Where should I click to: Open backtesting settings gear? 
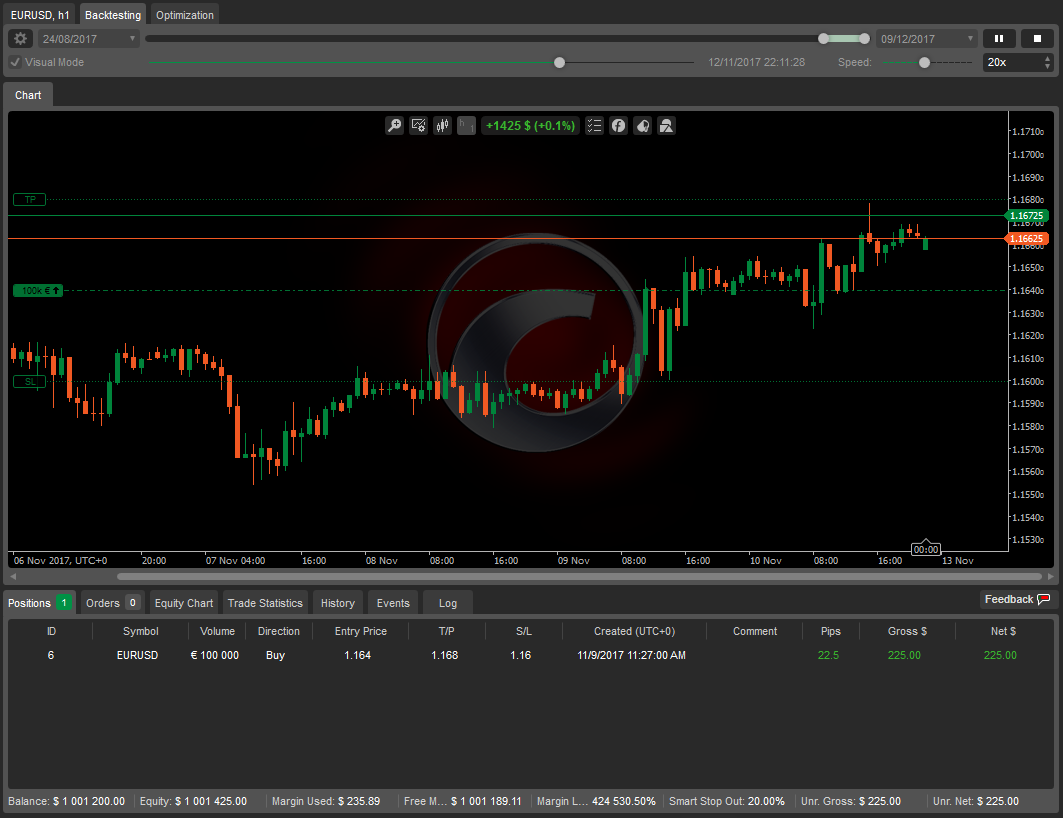coord(20,39)
